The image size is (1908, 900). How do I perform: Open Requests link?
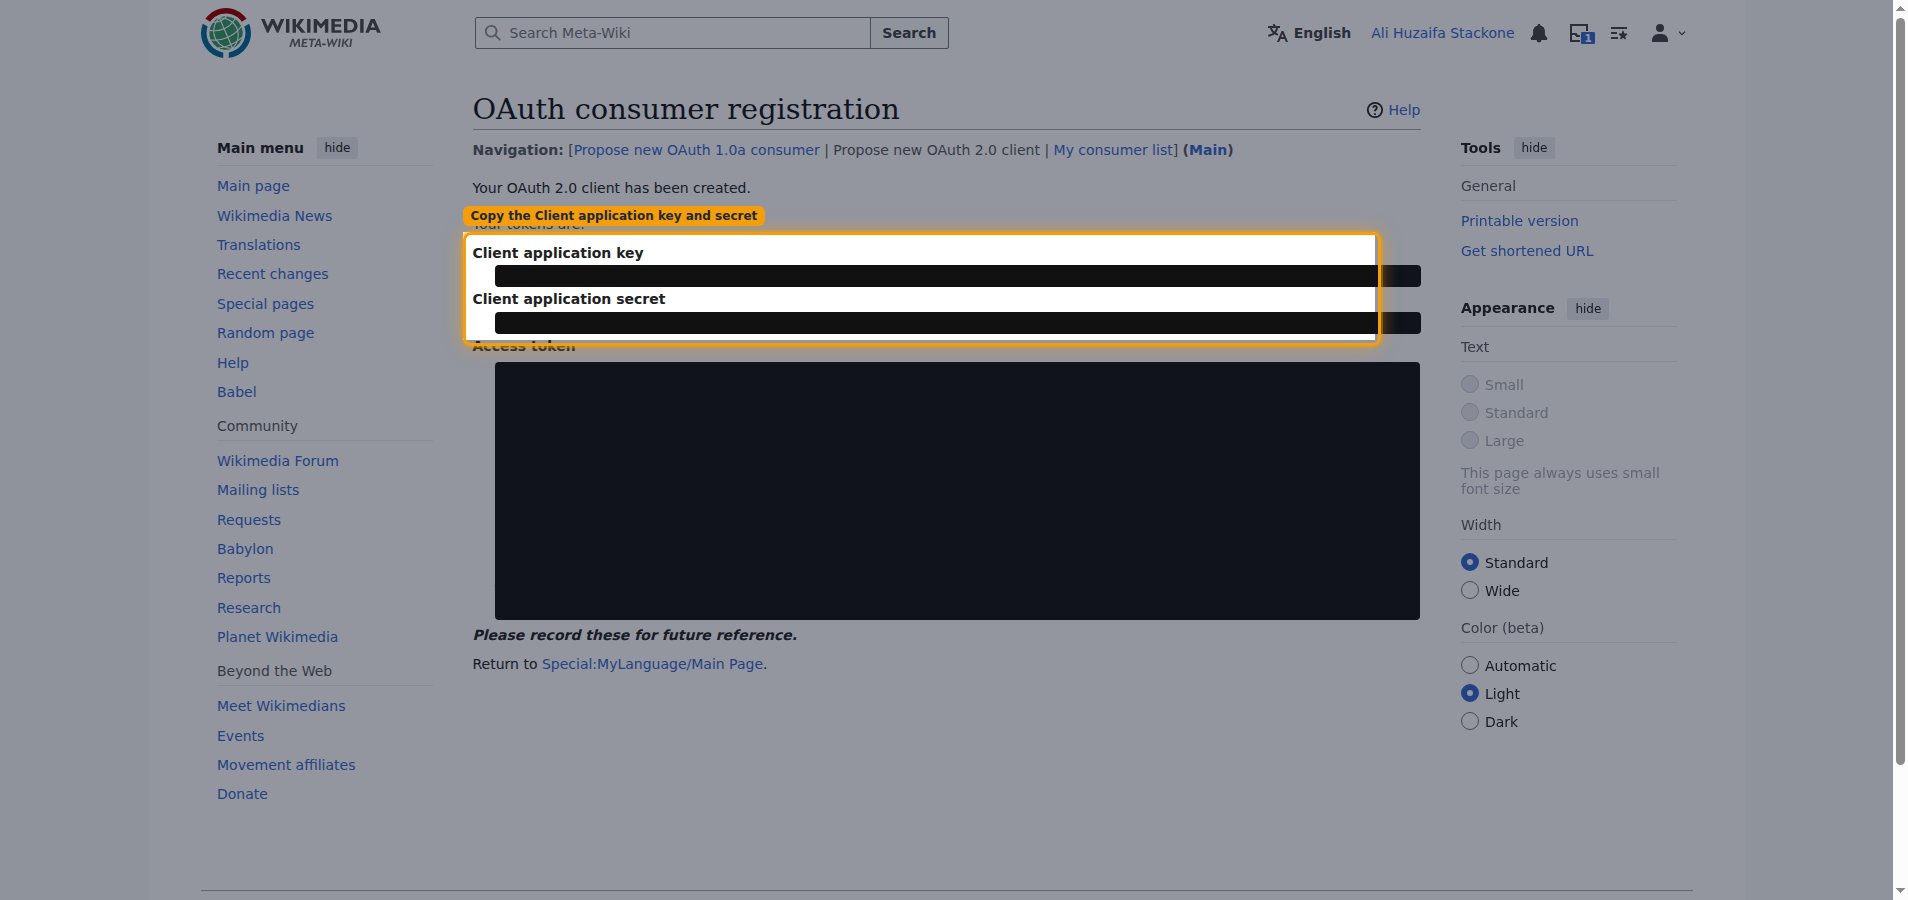coord(249,520)
